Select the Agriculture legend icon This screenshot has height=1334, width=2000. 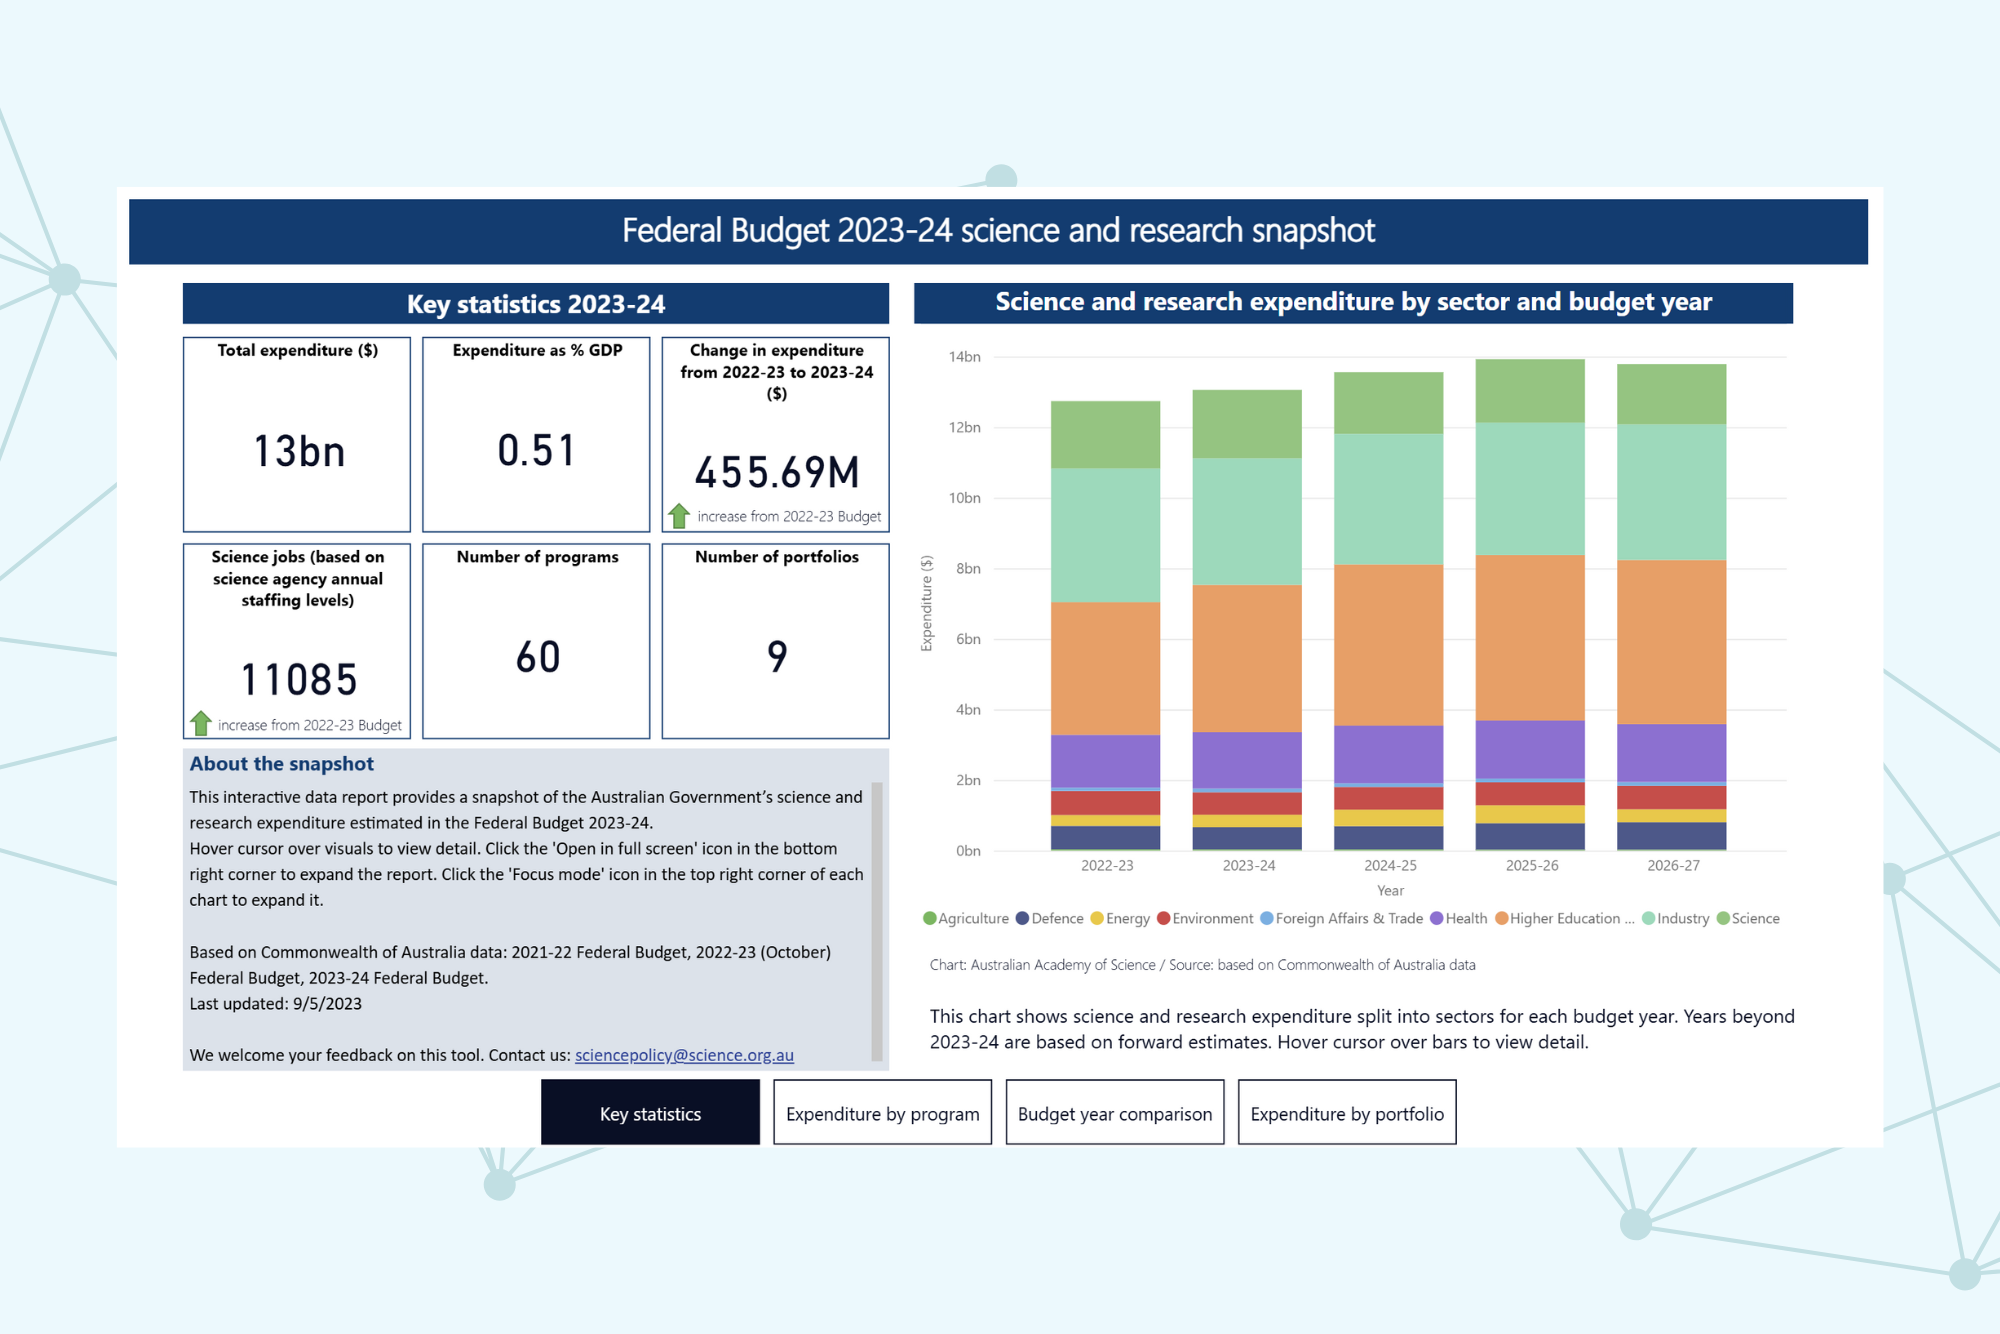(928, 918)
